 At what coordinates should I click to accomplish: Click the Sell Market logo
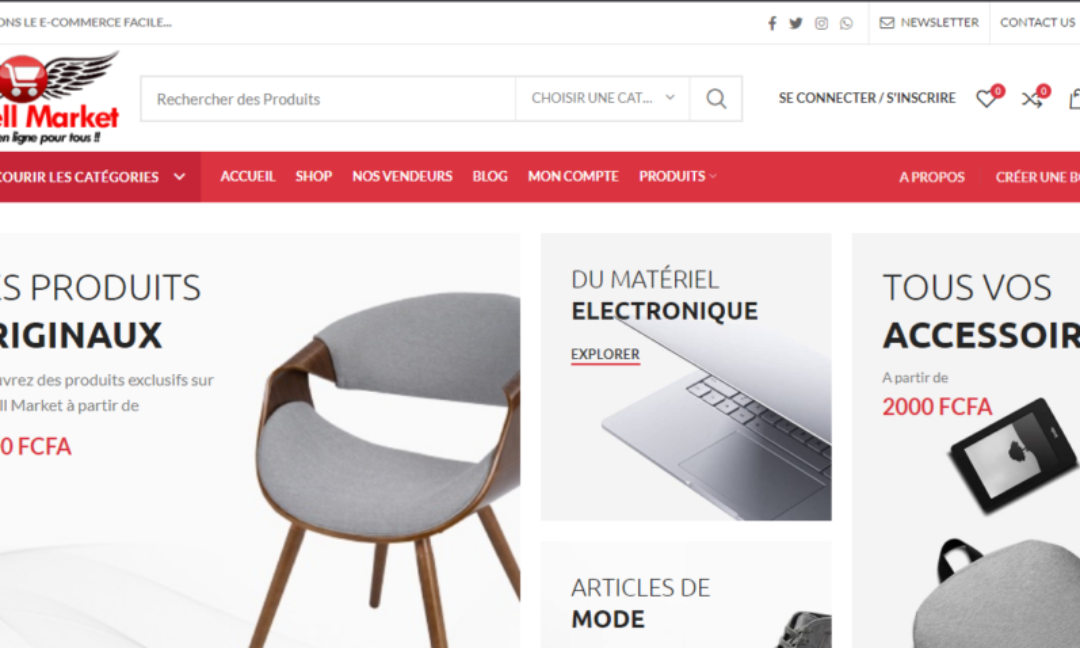59,98
